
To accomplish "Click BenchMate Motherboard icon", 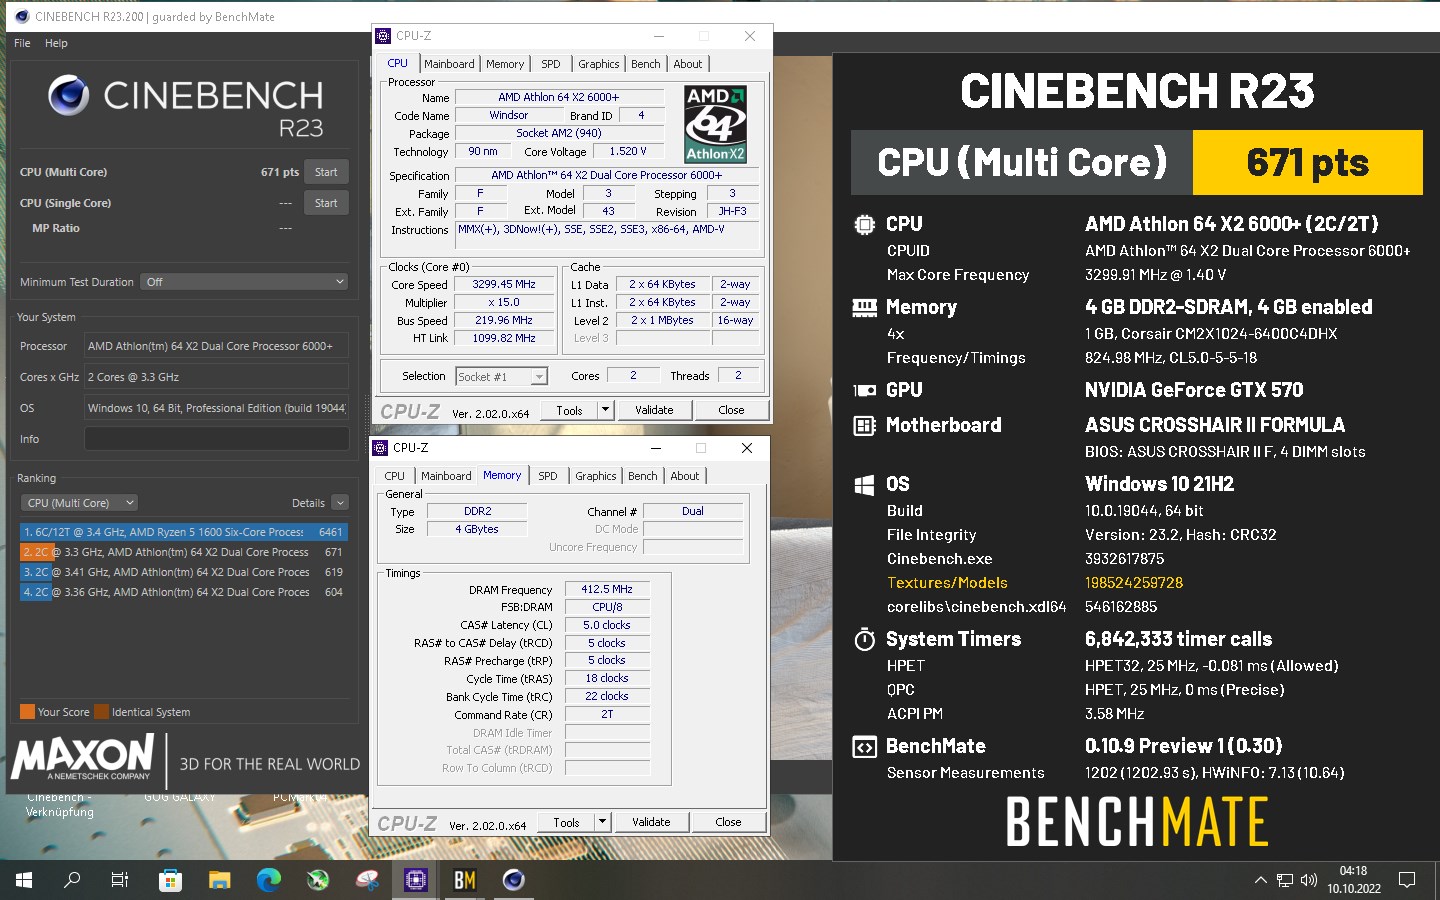I will [x=864, y=426].
